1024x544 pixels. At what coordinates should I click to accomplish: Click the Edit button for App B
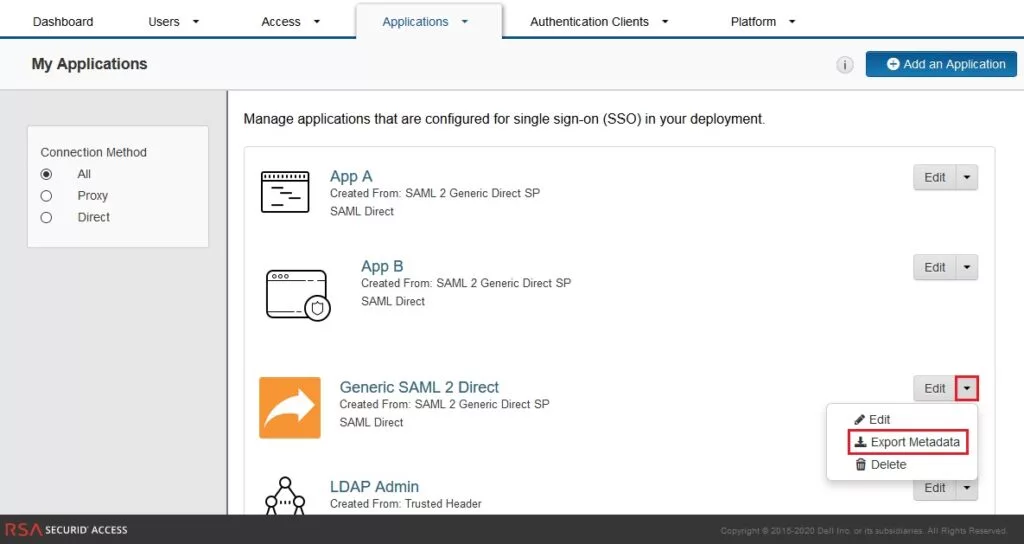point(935,268)
